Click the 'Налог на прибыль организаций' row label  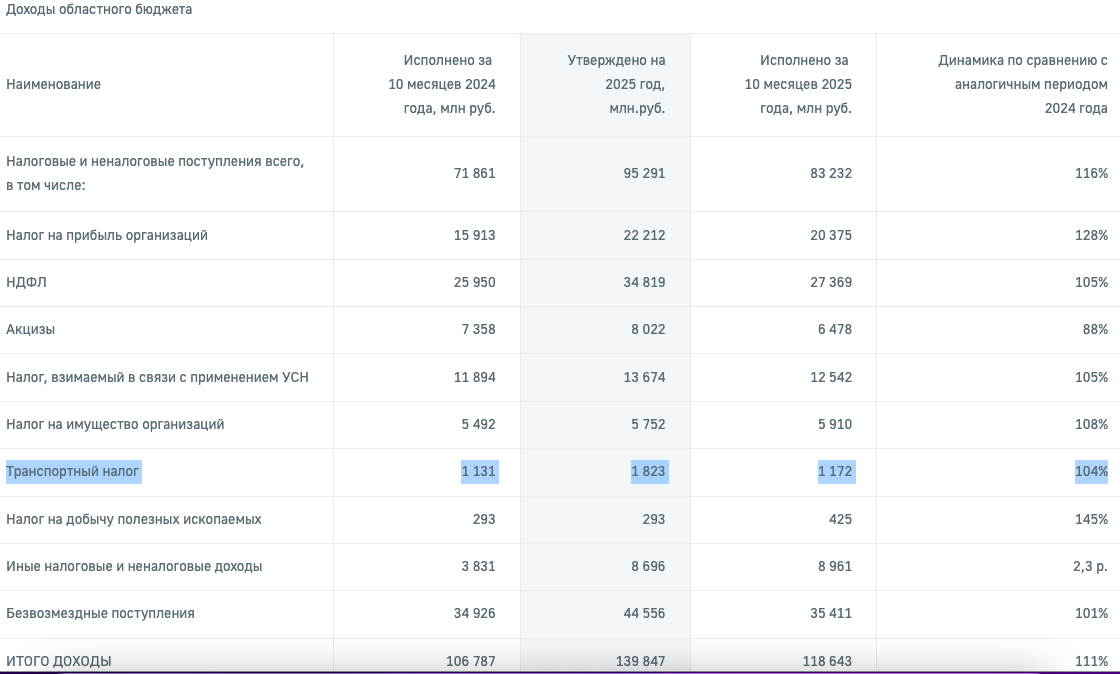(107, 236)
